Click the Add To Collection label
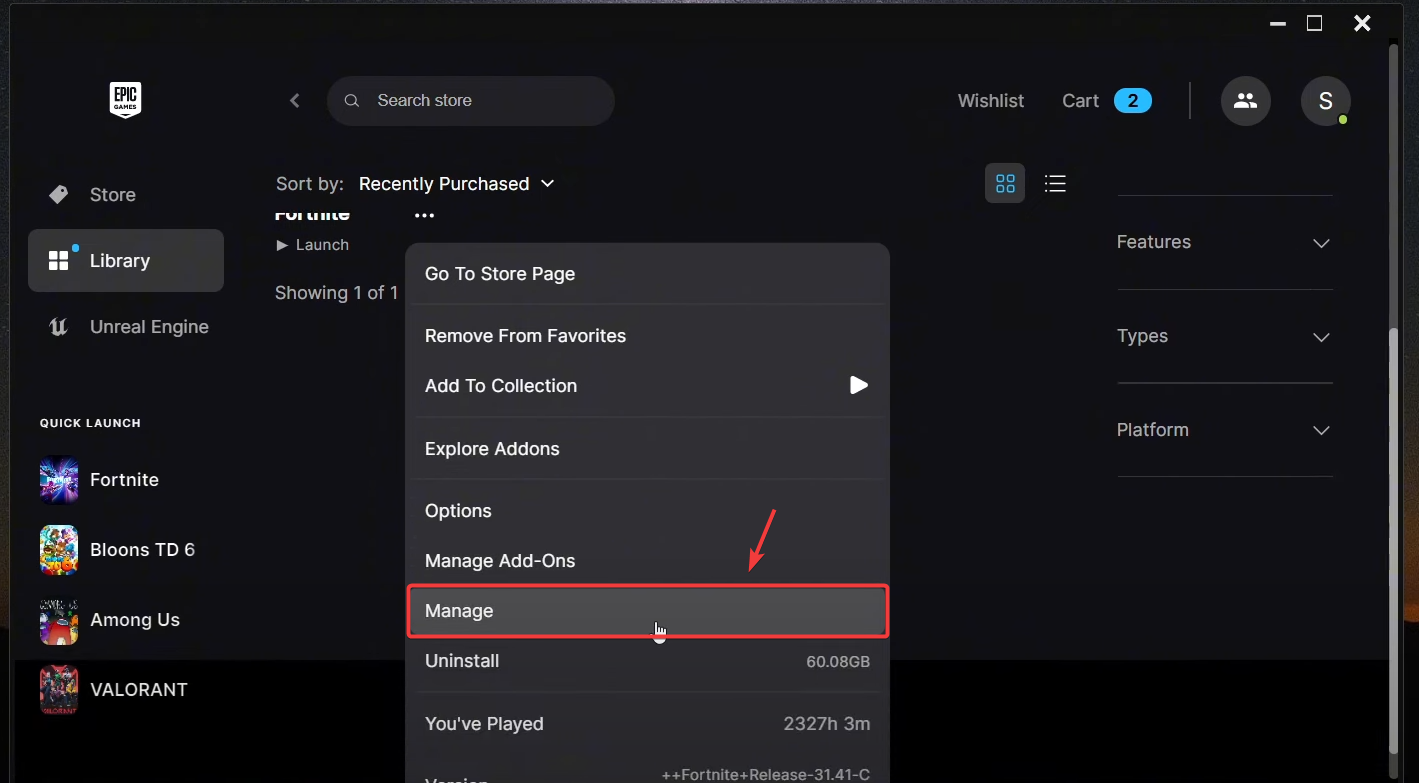The height and width of the screenshot is (783, 1419). 501,386
